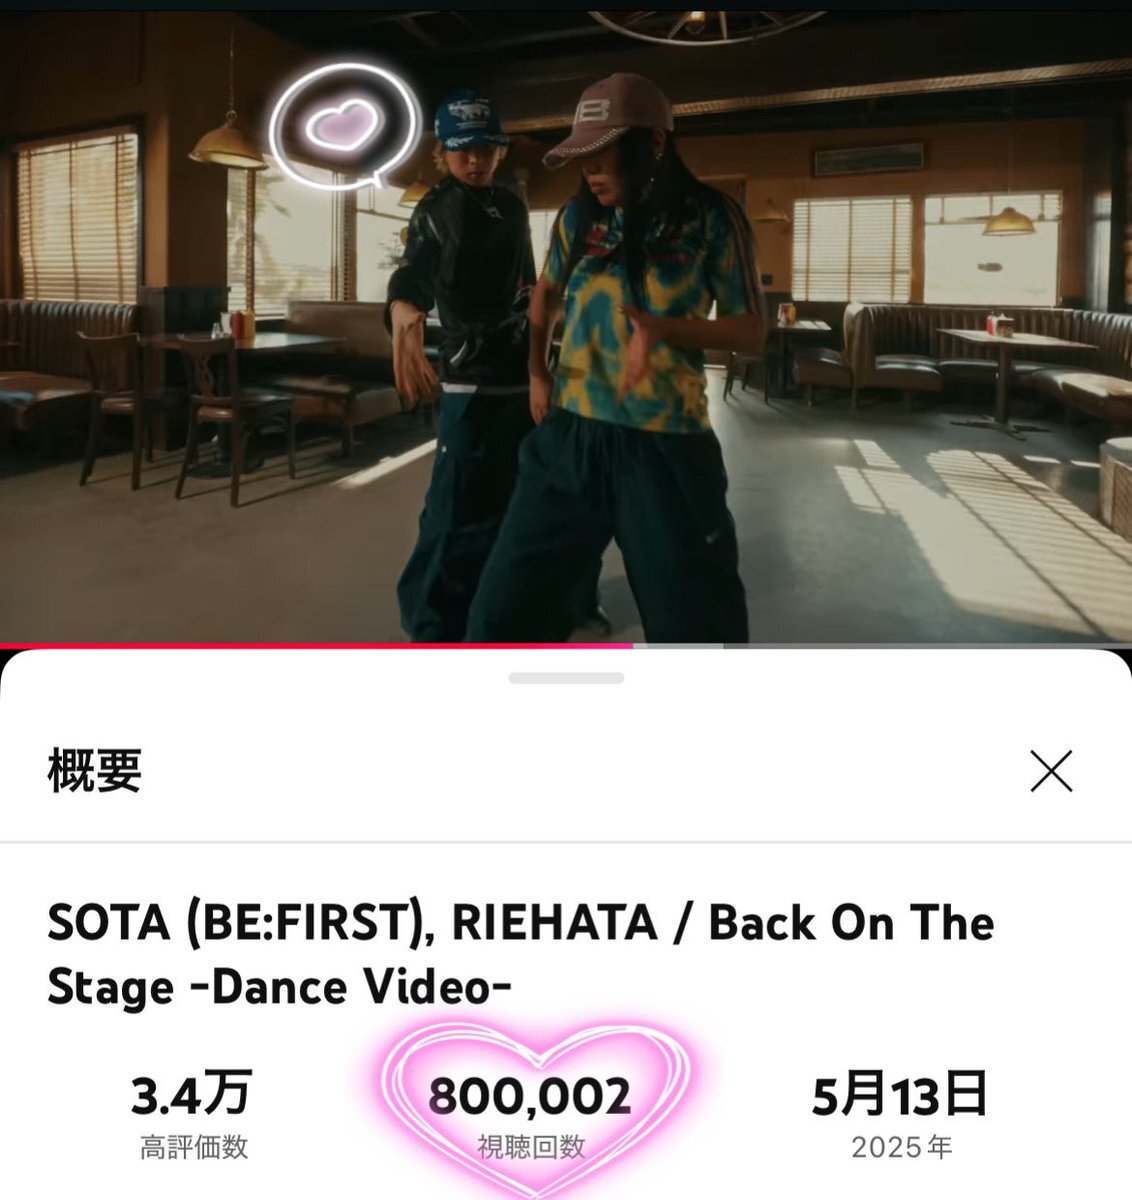Click the red played portion of progress bar

click(x=316, y=646)
